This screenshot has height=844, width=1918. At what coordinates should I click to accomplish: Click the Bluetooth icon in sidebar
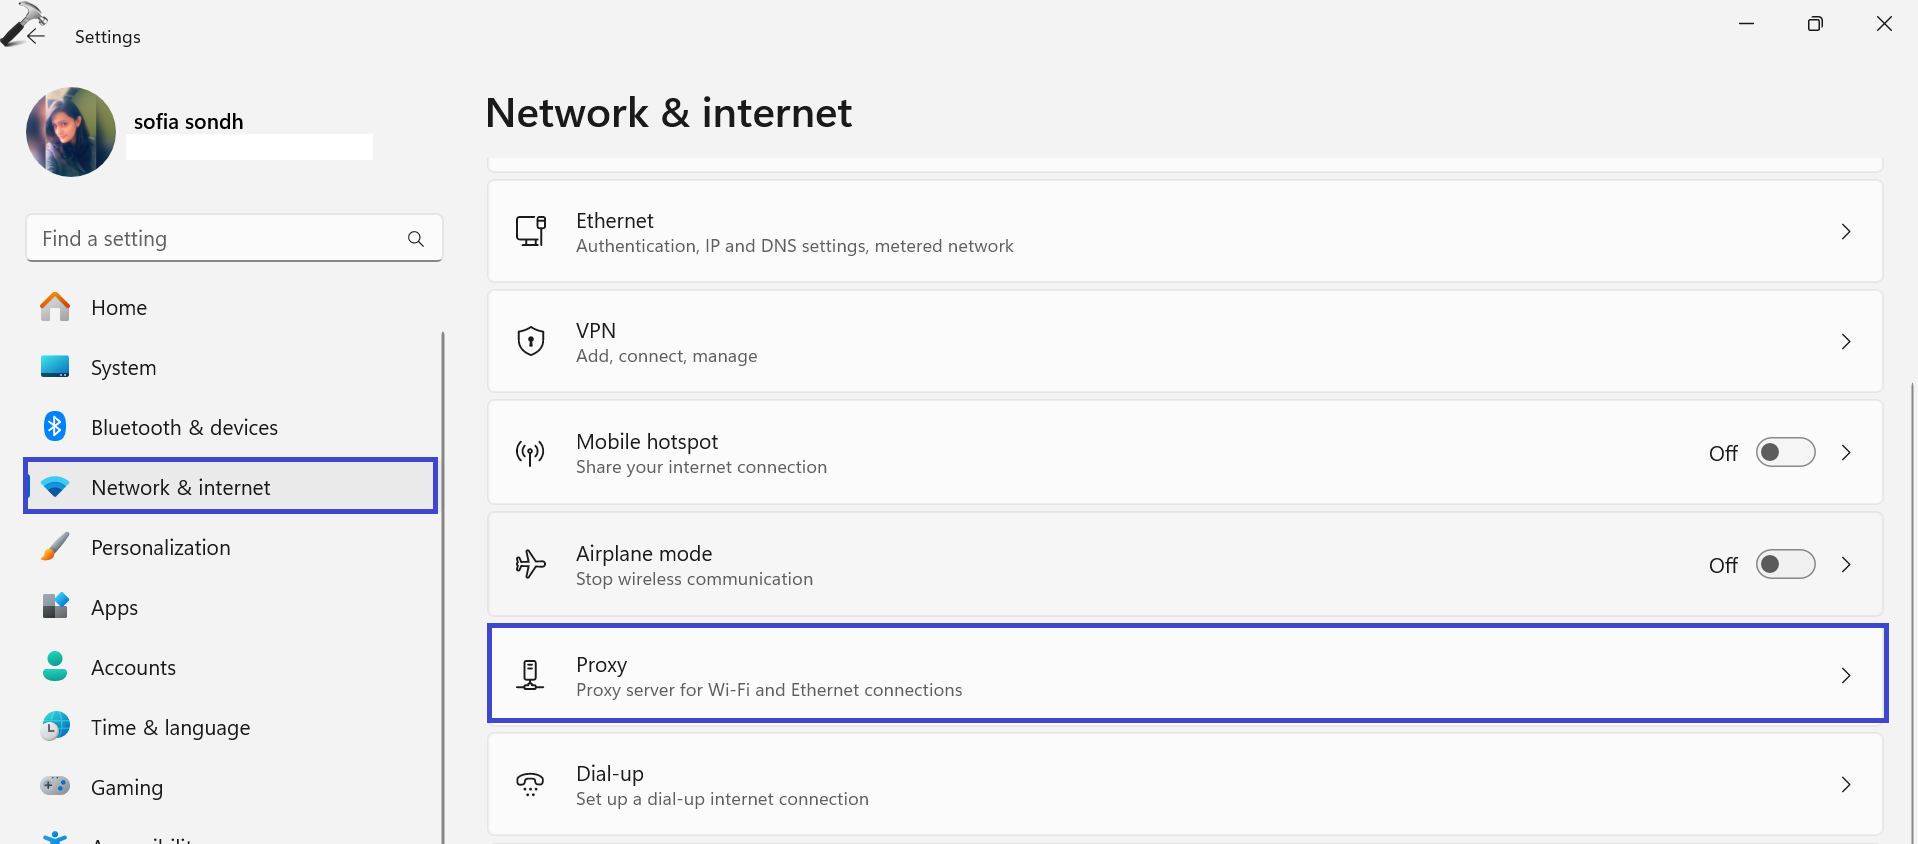pyautogui.click(x=55, y=427)
